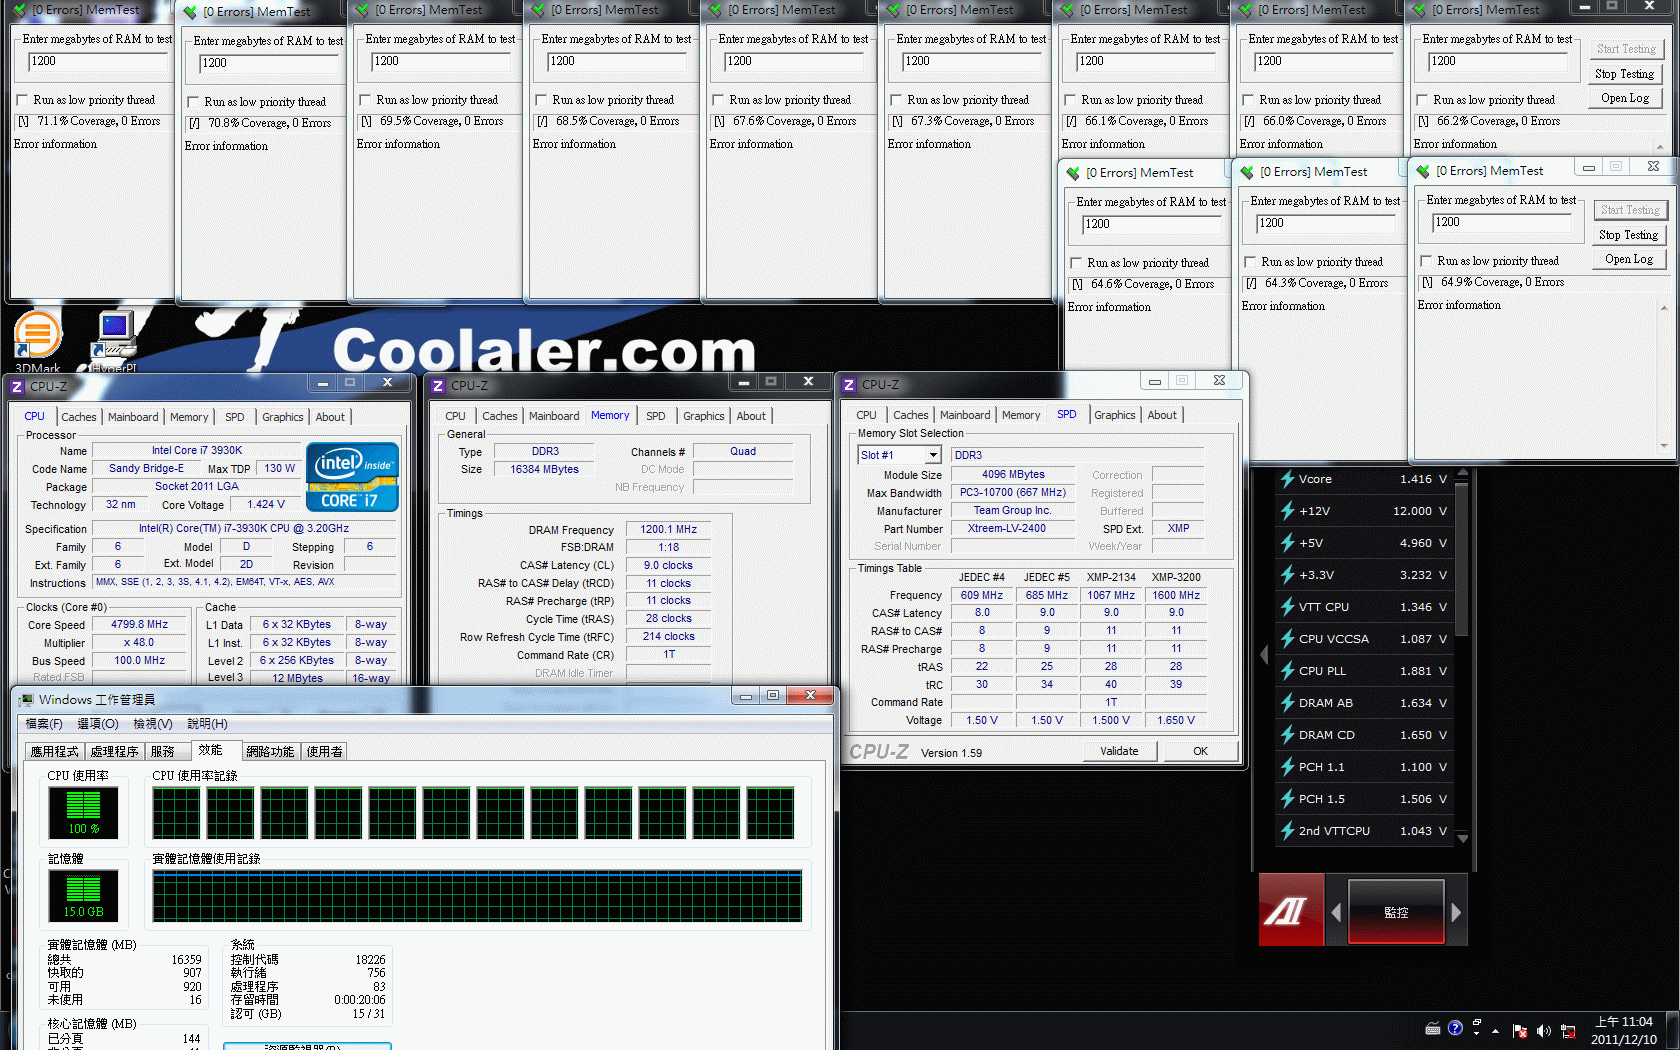Click the lightning icon next to DRAM AB

click(1288, 703)
